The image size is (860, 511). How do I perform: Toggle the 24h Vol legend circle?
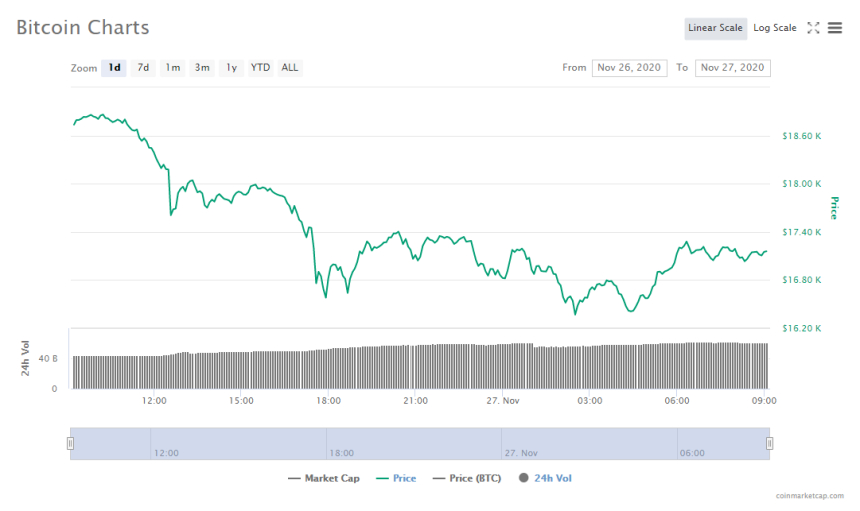(x=523, y=478)
